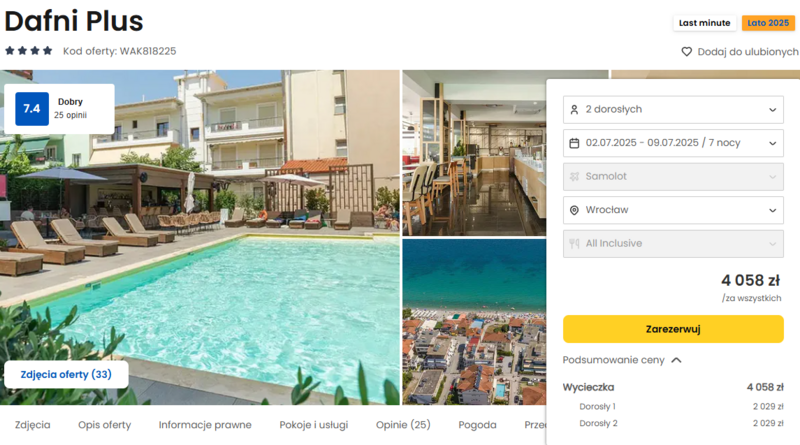Open the Pokoje i usługi tab
Image resolution: width=800 pixels, height=445 pixels.
point(314,425)
